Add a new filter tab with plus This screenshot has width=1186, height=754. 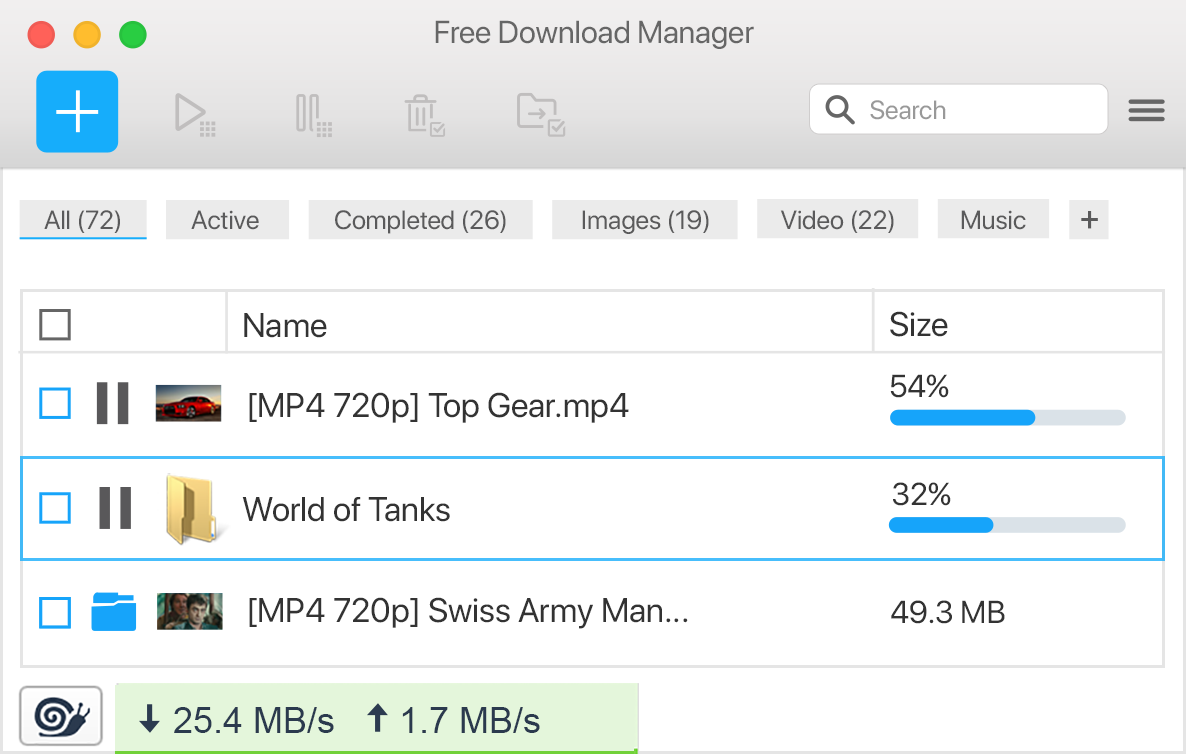tap(1088, 219)
